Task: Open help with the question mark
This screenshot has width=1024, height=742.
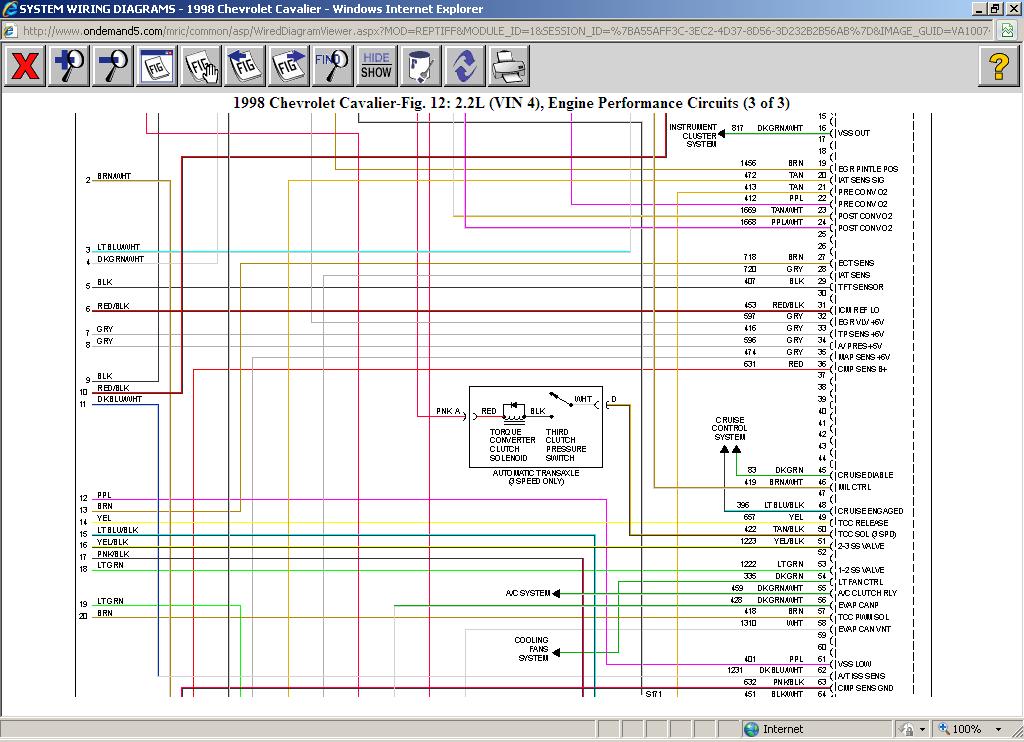Action: [998, 67]
